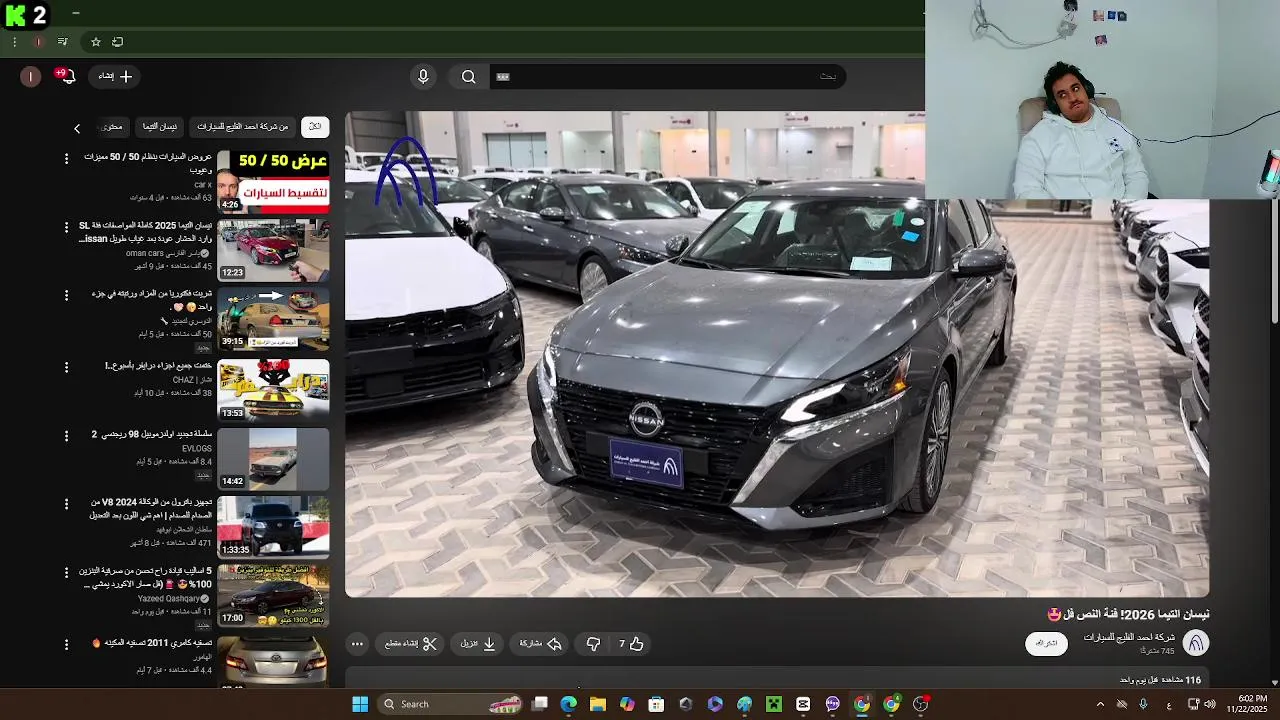Viewport: 1280px width, 720px height.
Task: Show hidden system tray icons
Action: point(1100,704)
